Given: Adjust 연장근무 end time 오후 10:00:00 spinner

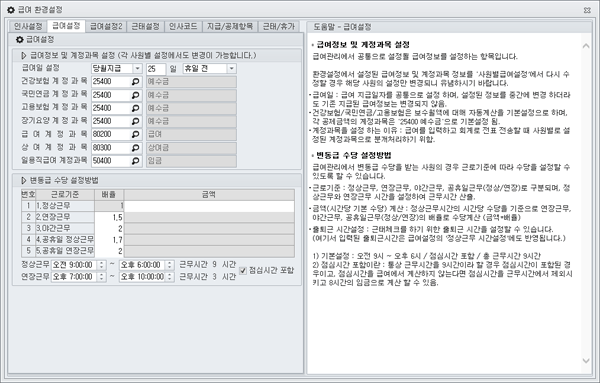Looking at the screenshot, I should 170,277.
